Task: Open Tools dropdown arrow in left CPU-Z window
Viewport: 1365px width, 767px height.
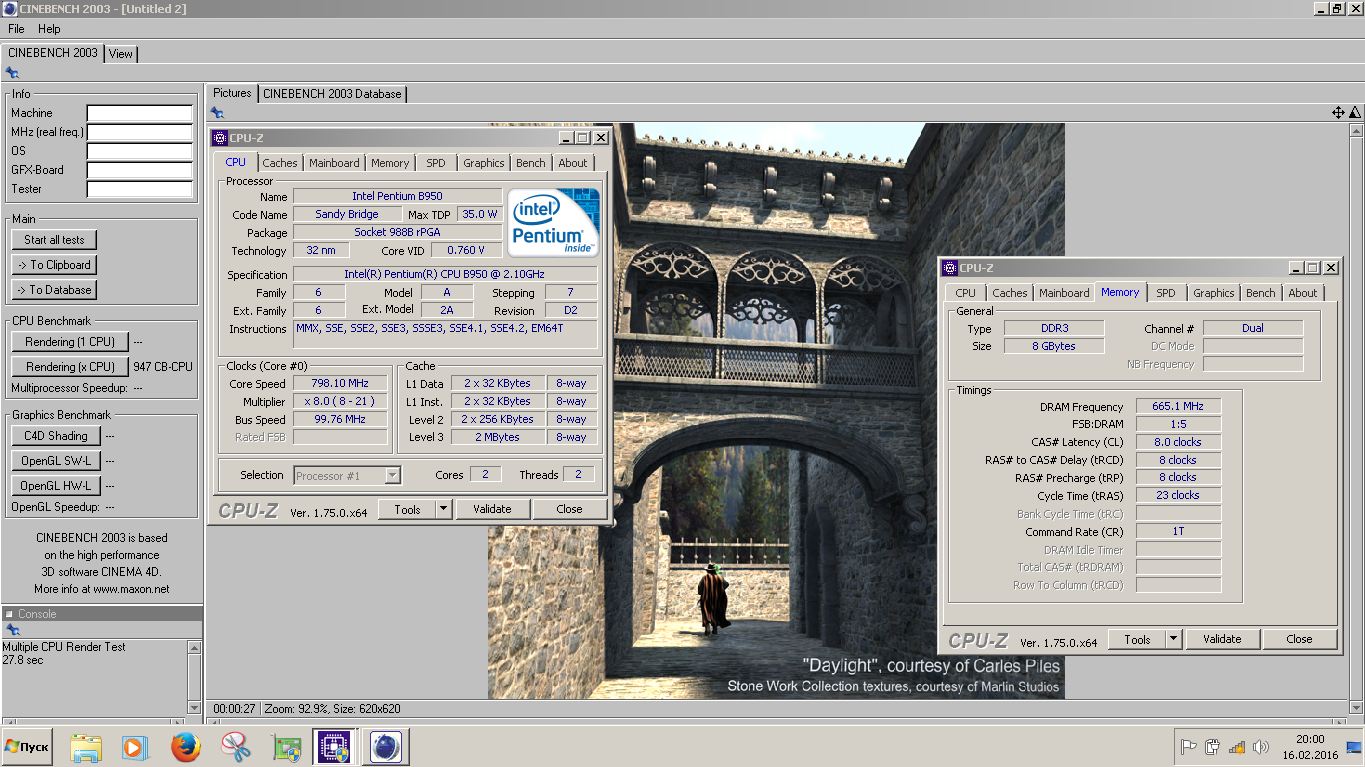Action: pyautogui.click(x=443, y=509)
